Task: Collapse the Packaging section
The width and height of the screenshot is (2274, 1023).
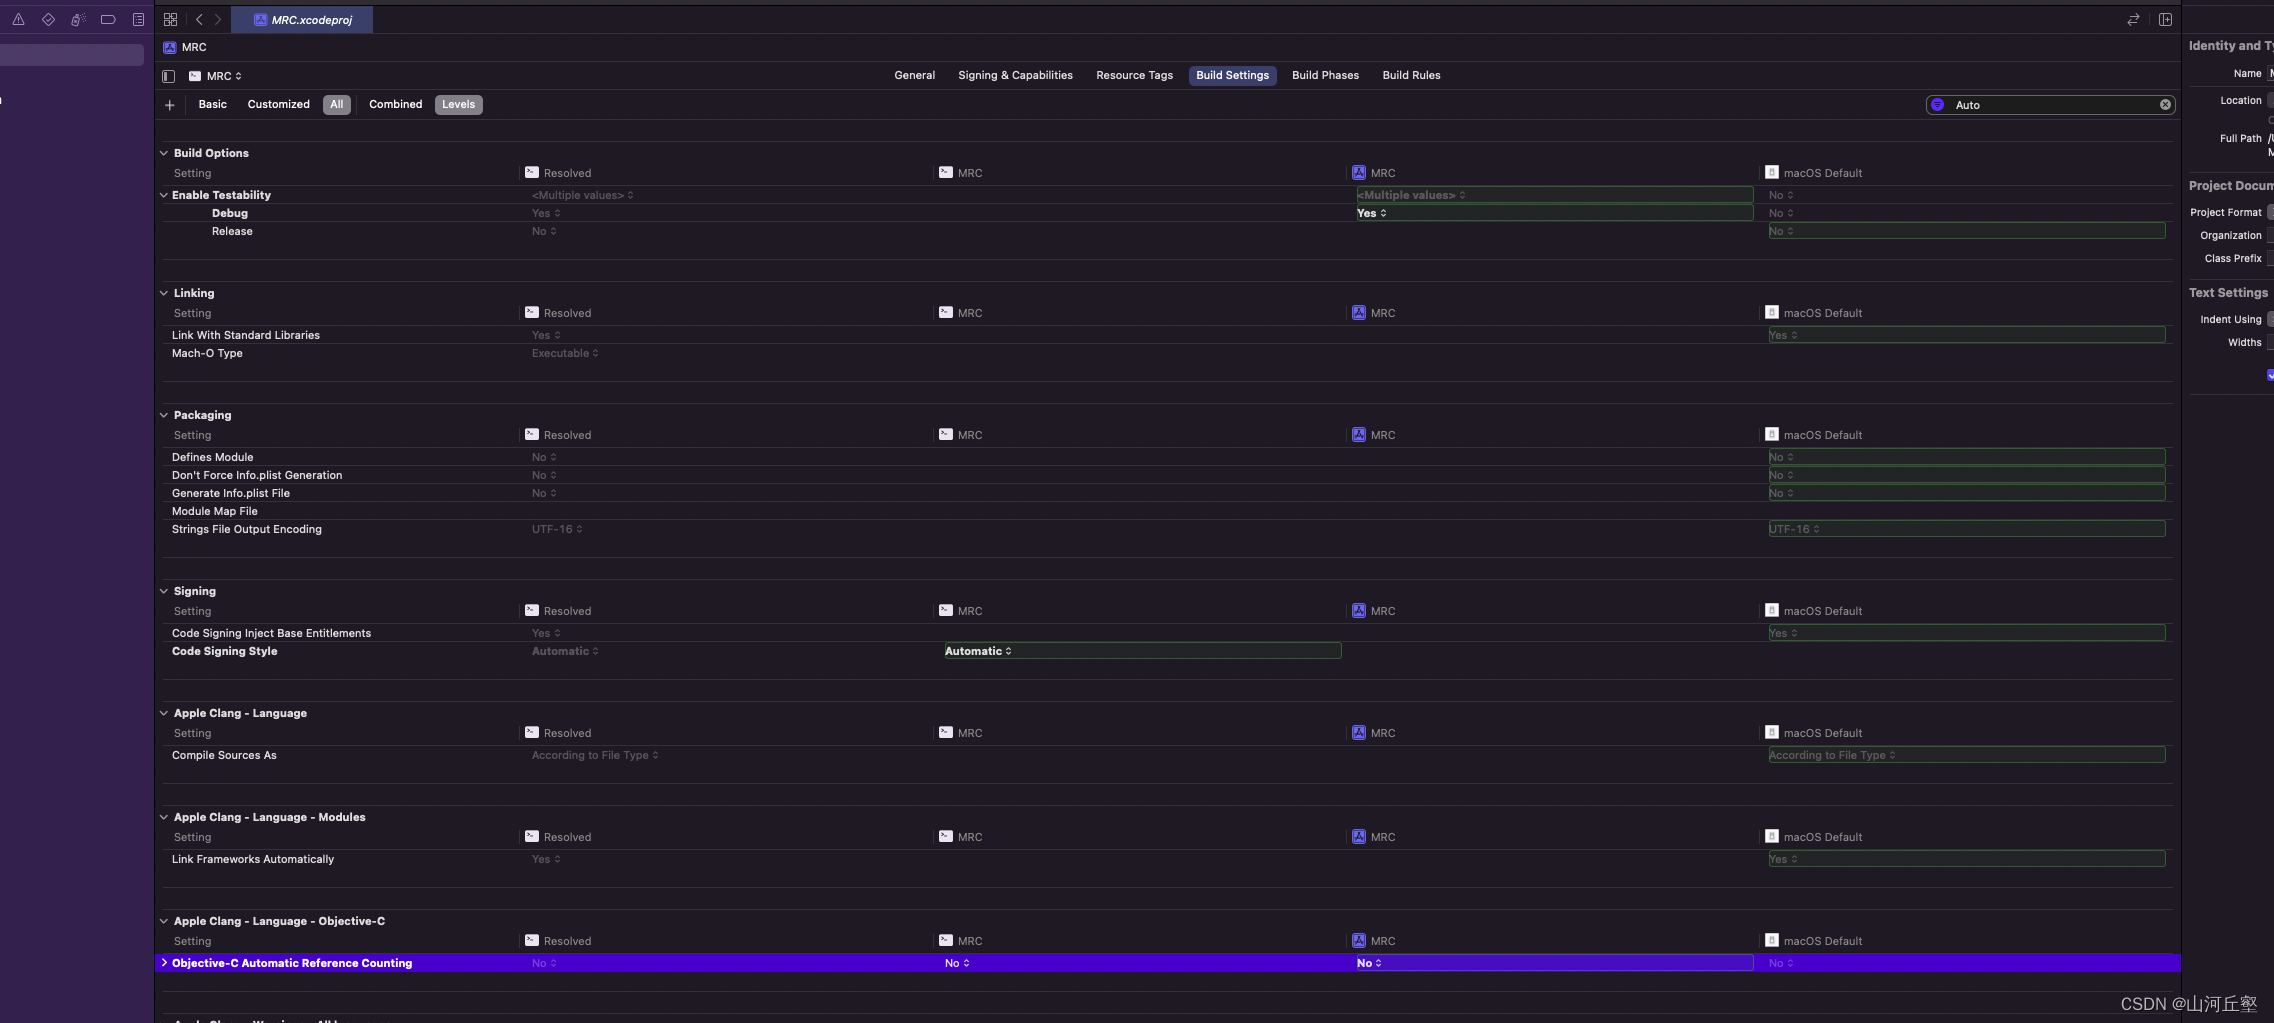Action: pyautogui.click(x=164, y=415)
